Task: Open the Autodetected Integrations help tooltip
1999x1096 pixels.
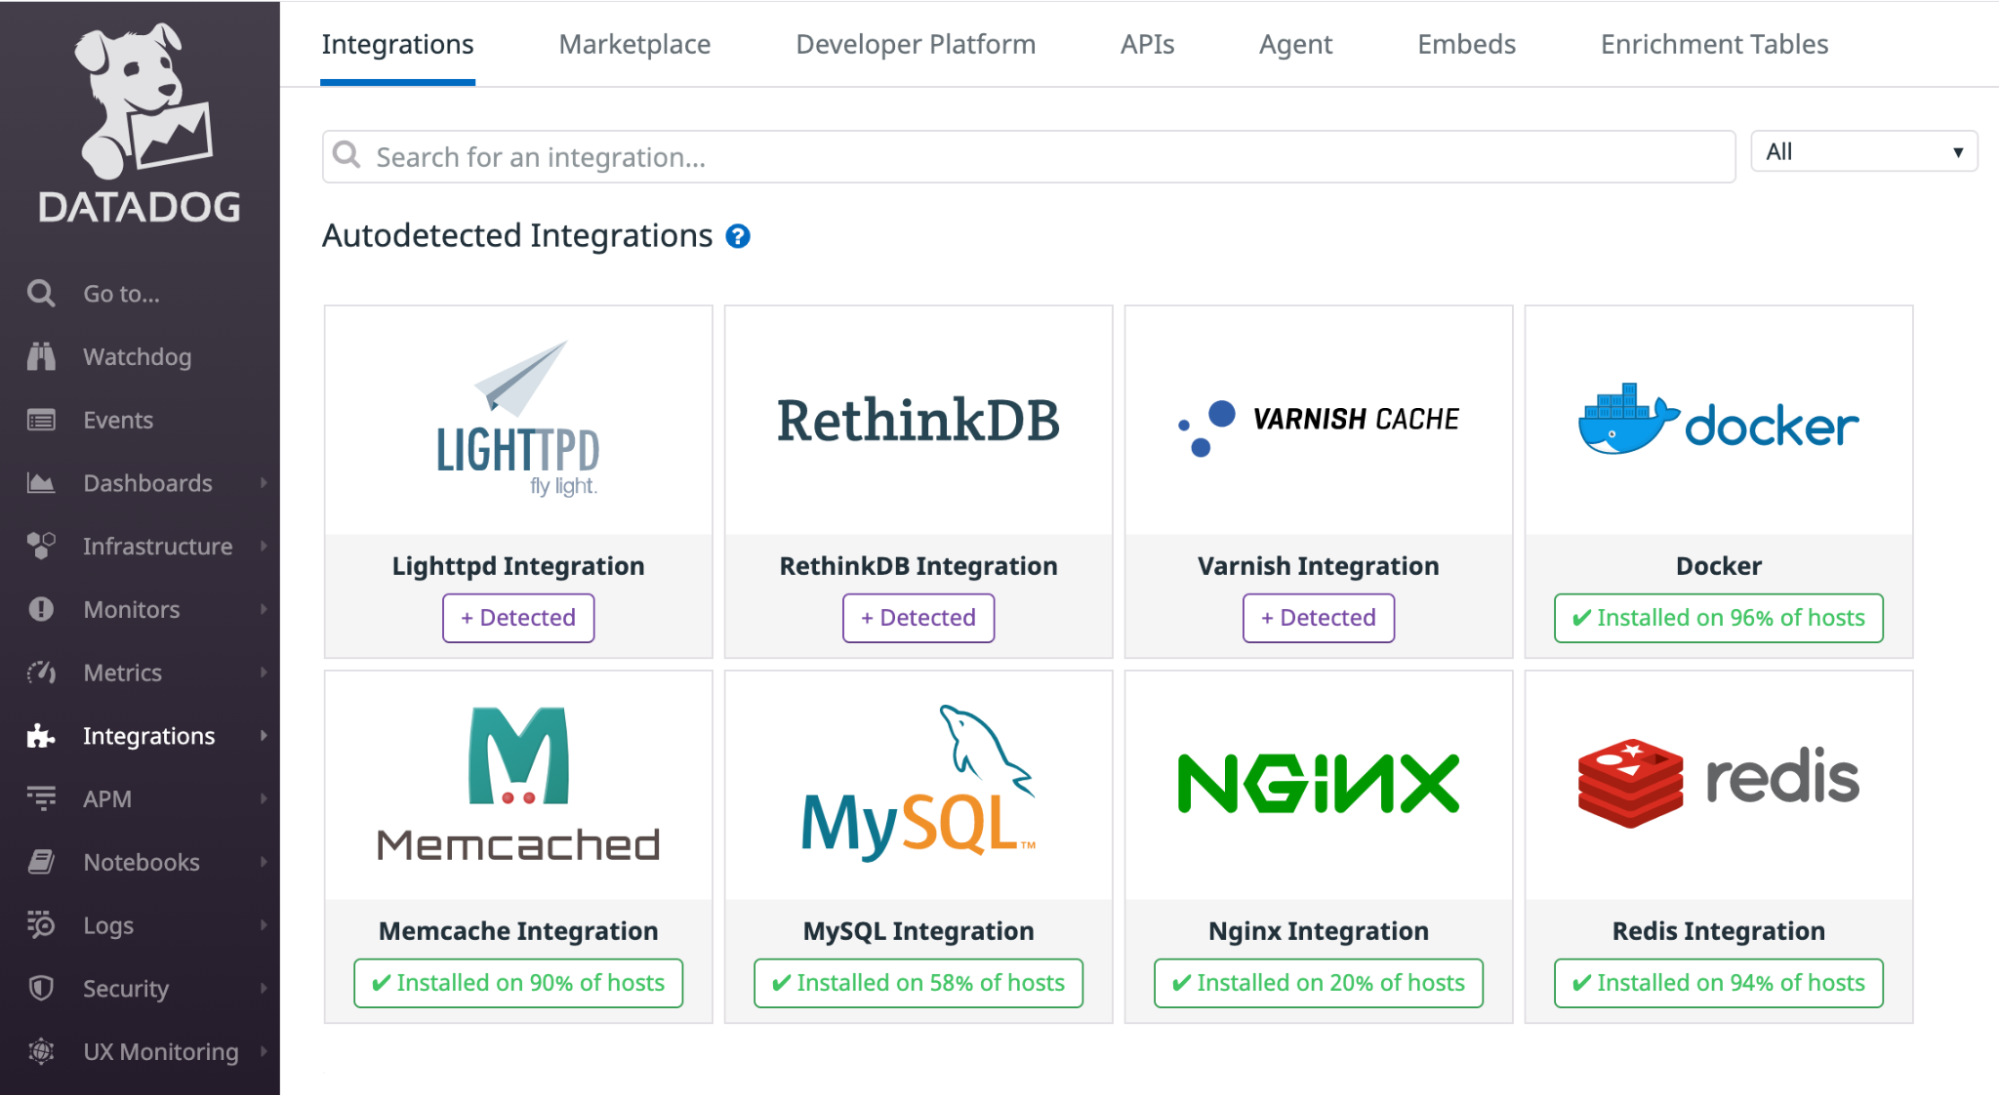Action: click(x=737, y=236)
